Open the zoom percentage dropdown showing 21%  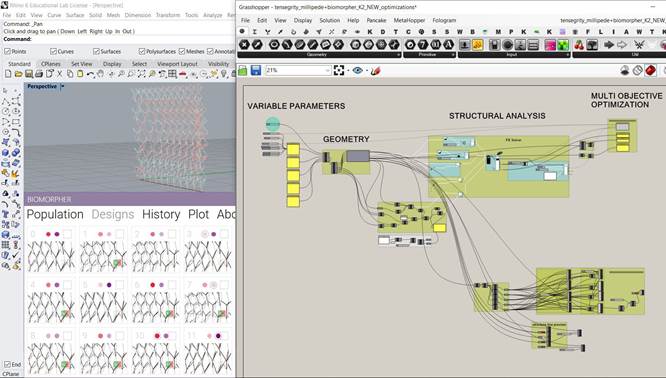[x=298, y=71]
